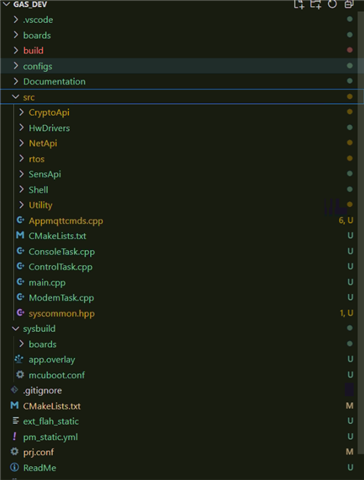The height and width of the screenshot is (480, 364).
Task: Click the gear icon beside mcuboot.conf
Action: click(20, 375)
